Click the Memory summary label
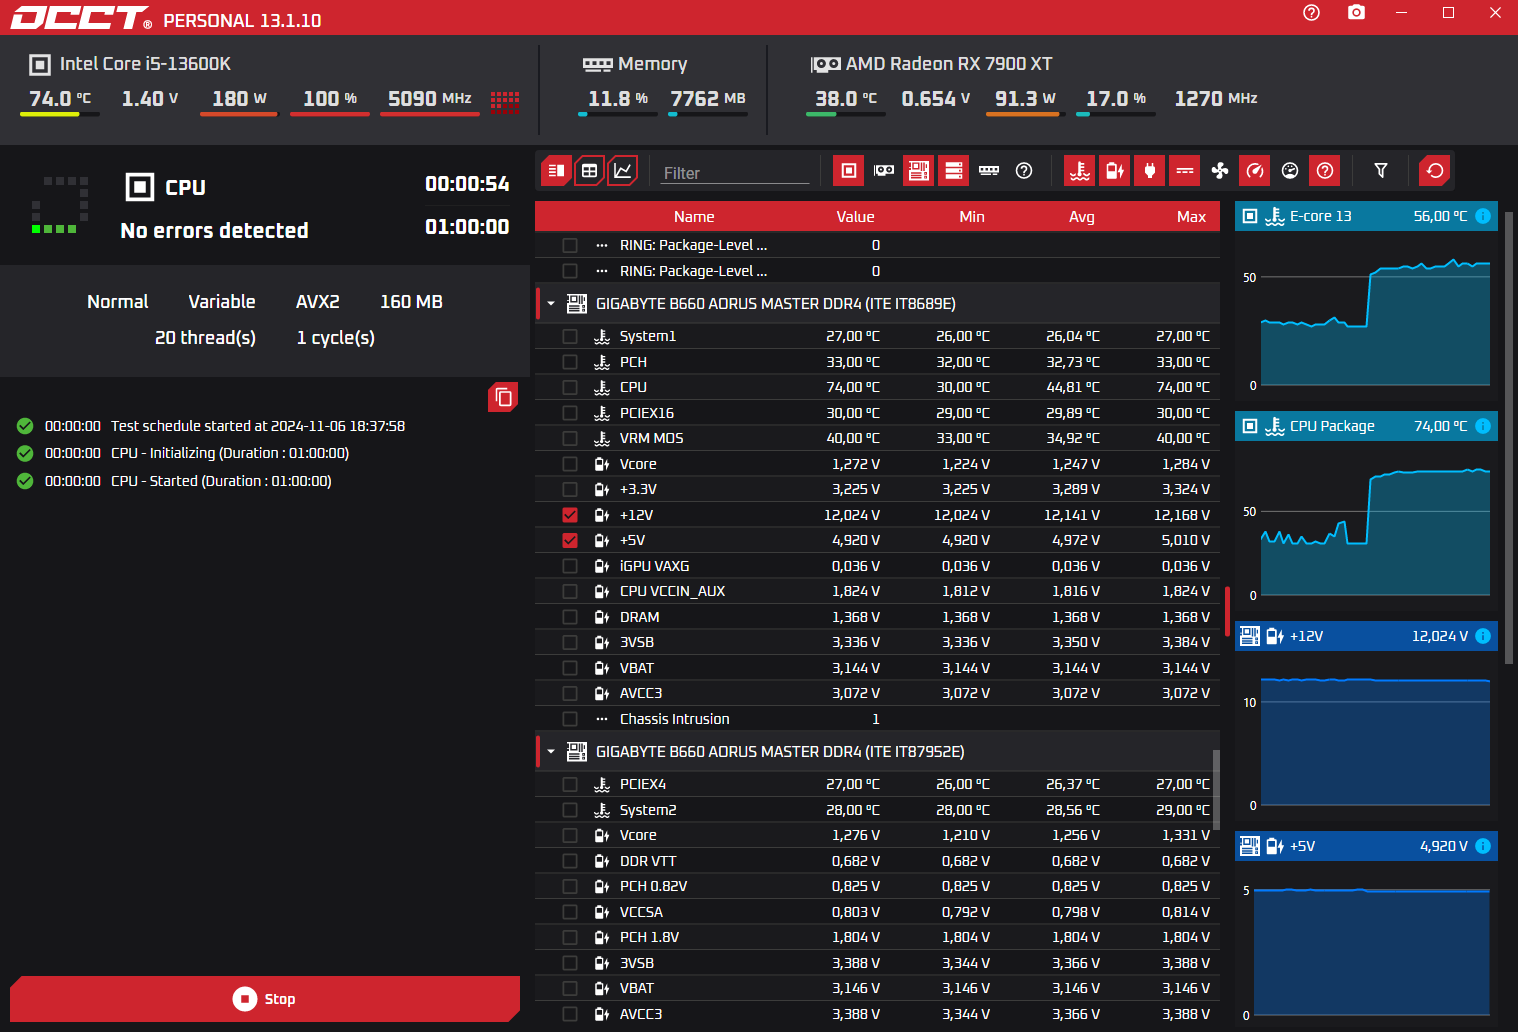This screenshot has height=1032, width=1518. click(x=652, y=64)
